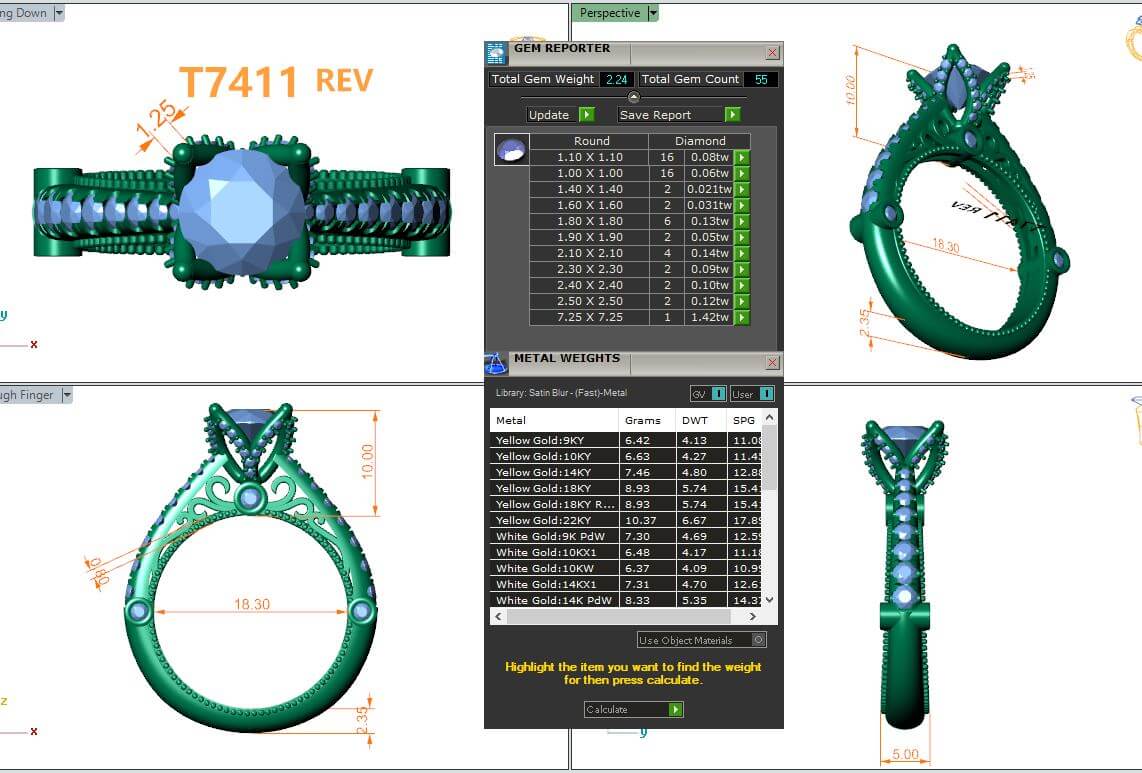1142x773 pixels.
Task: Open the Through Finger viewport dropdown arrow
Action: (x=67, y=395)
